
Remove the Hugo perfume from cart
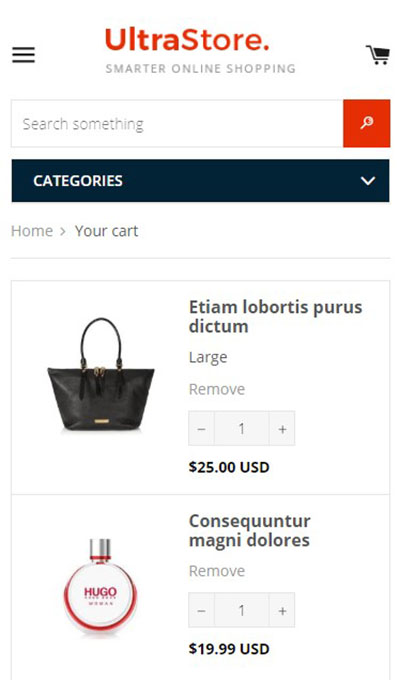pyautogui.click(x=217, y=571)
